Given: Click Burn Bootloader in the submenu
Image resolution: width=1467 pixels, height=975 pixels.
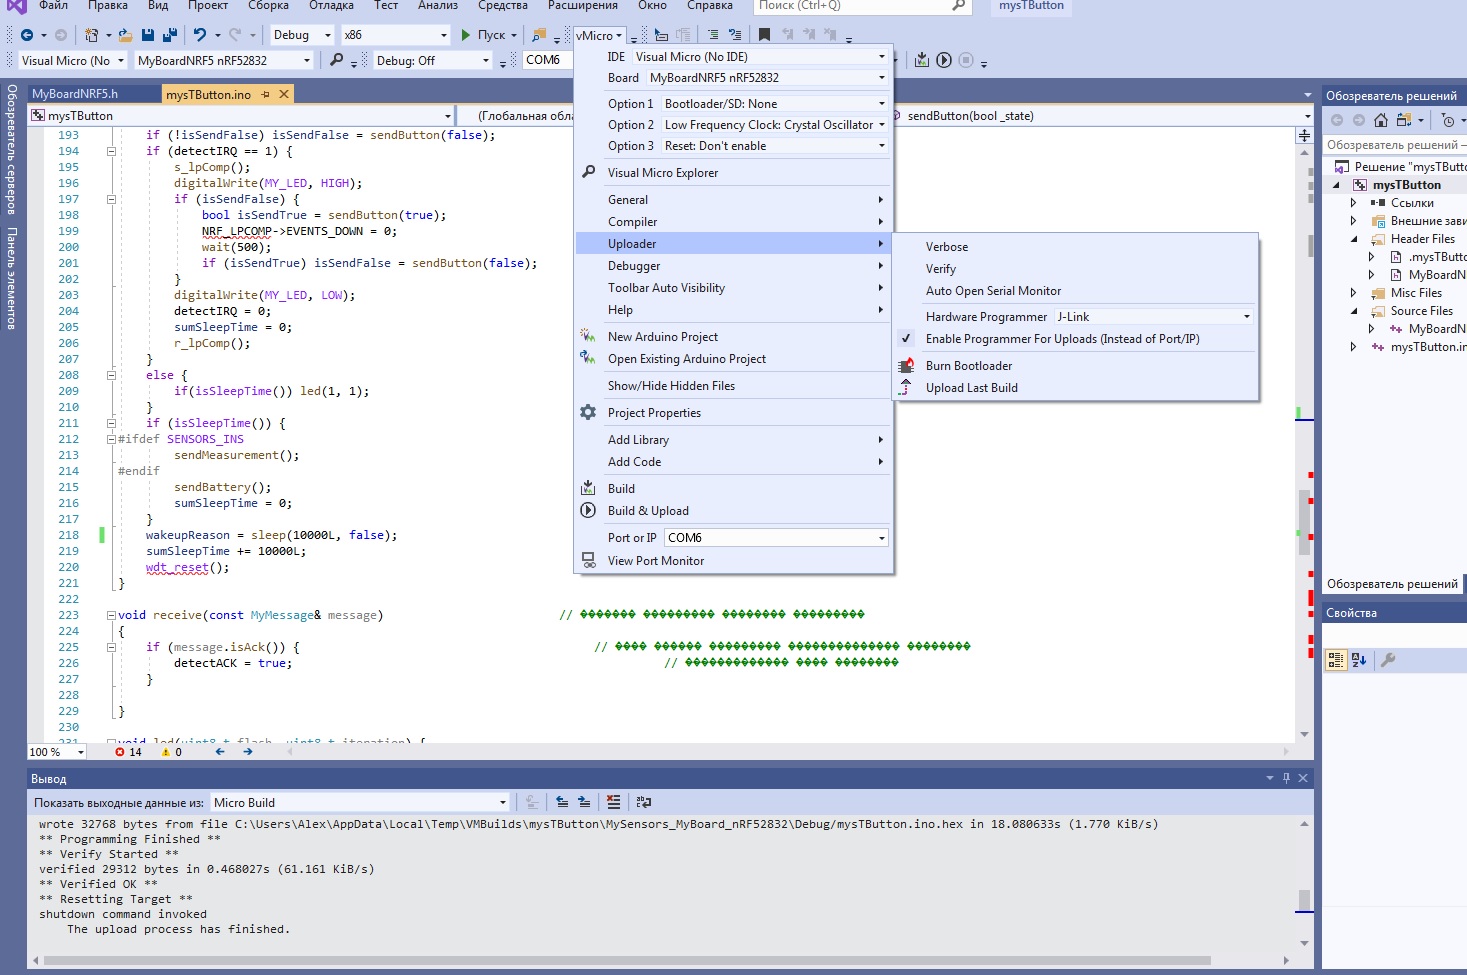Looking at the screenshot, I should pyautogui.click(x=968, y=366).
